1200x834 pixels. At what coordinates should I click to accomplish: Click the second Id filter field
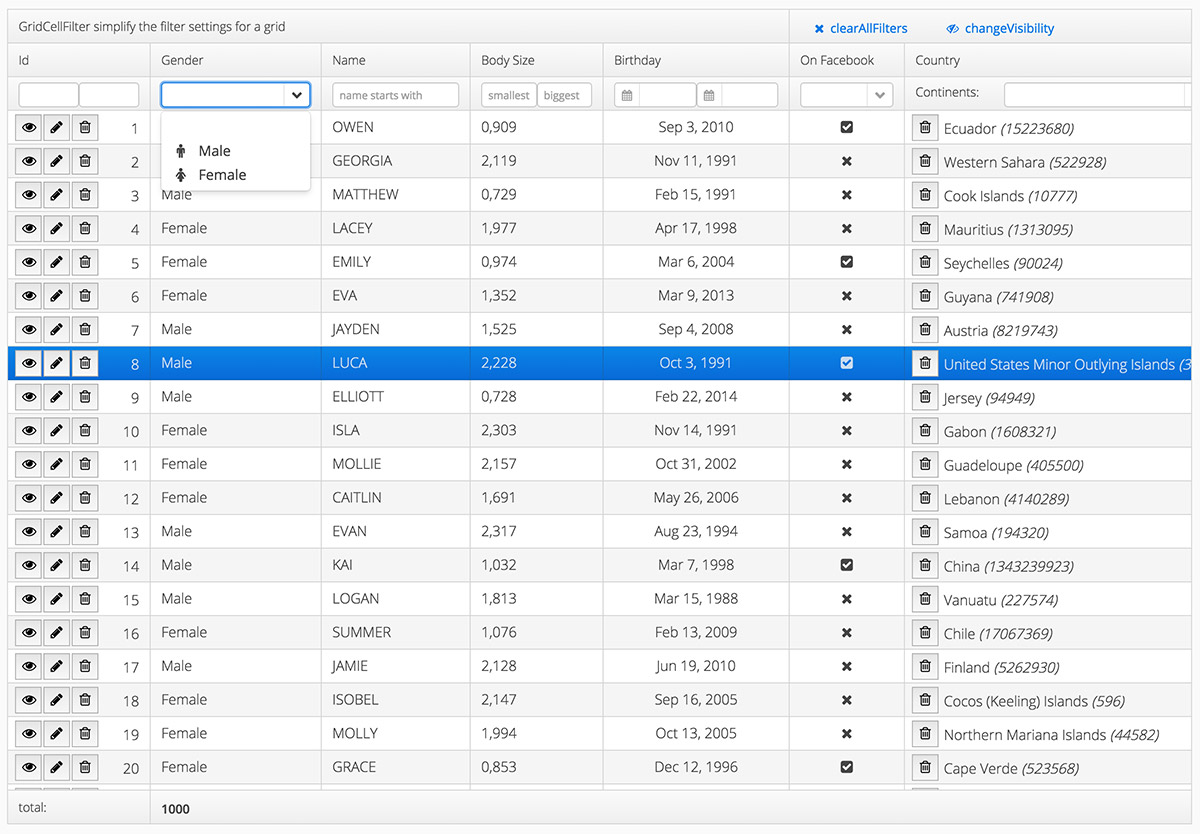pyautogui.click(x=109, y=95)
